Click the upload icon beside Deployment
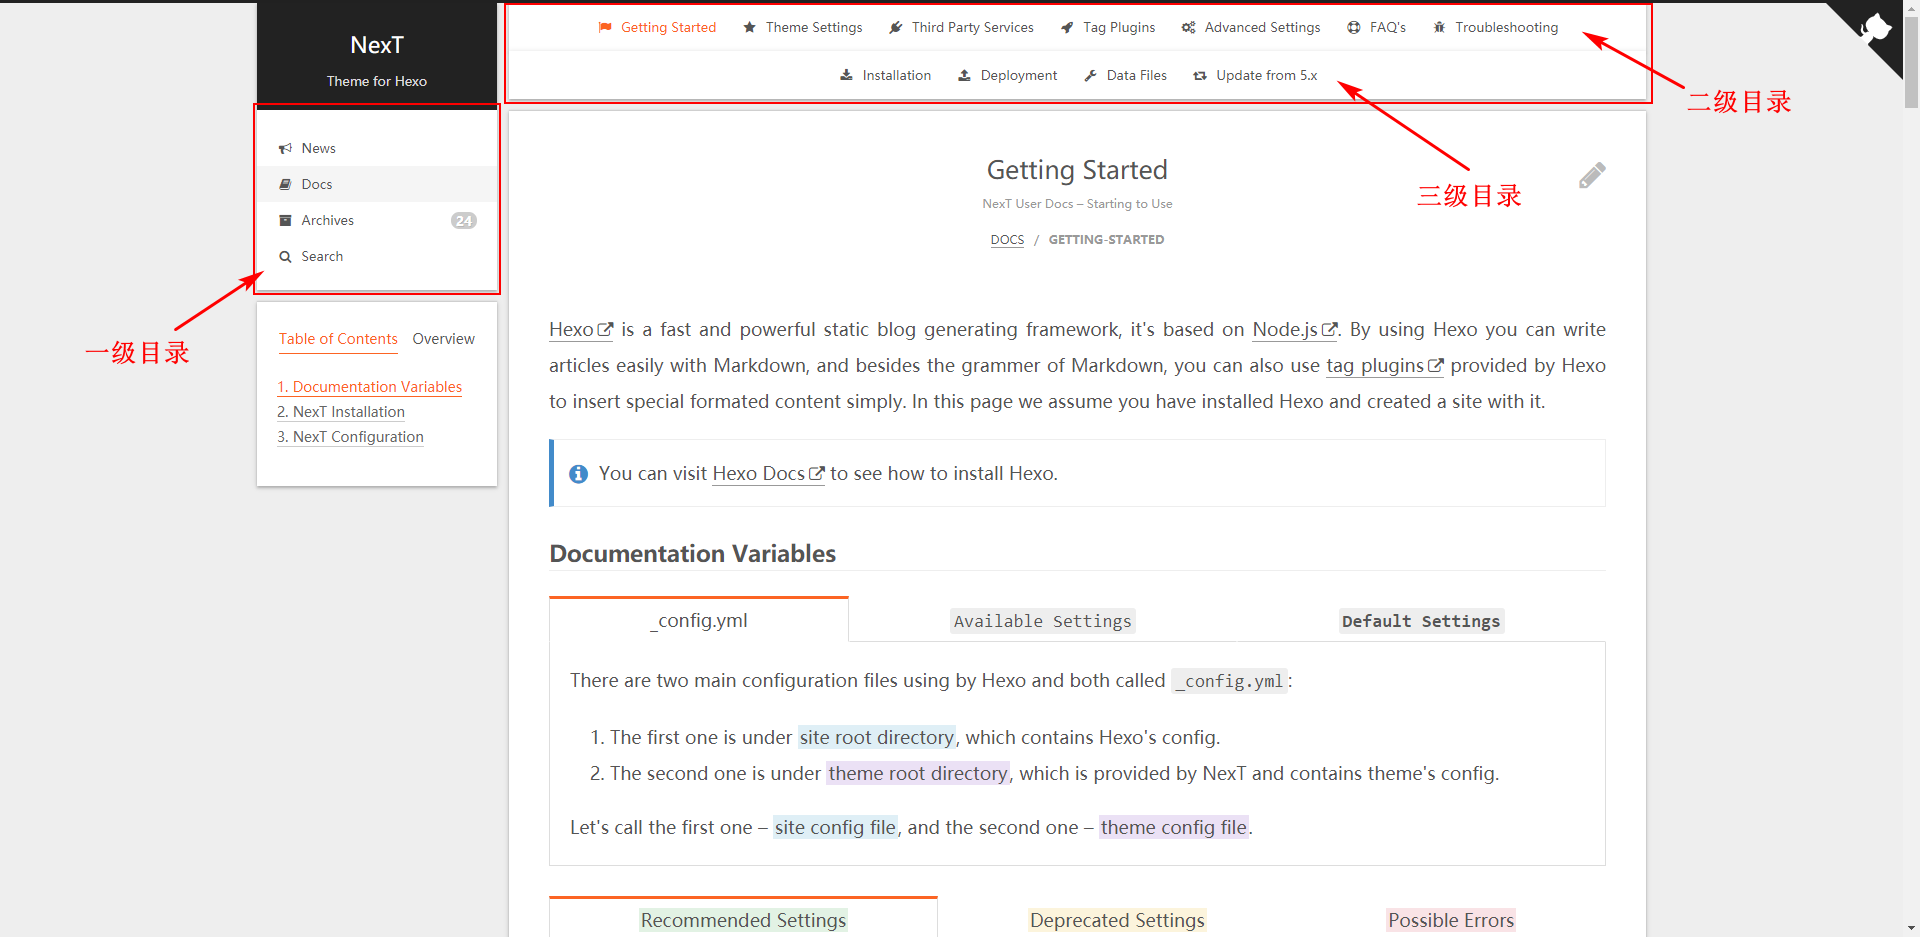Image resolution: width=1920 pixels, height=937 pixels. click(x=964, y=75)
